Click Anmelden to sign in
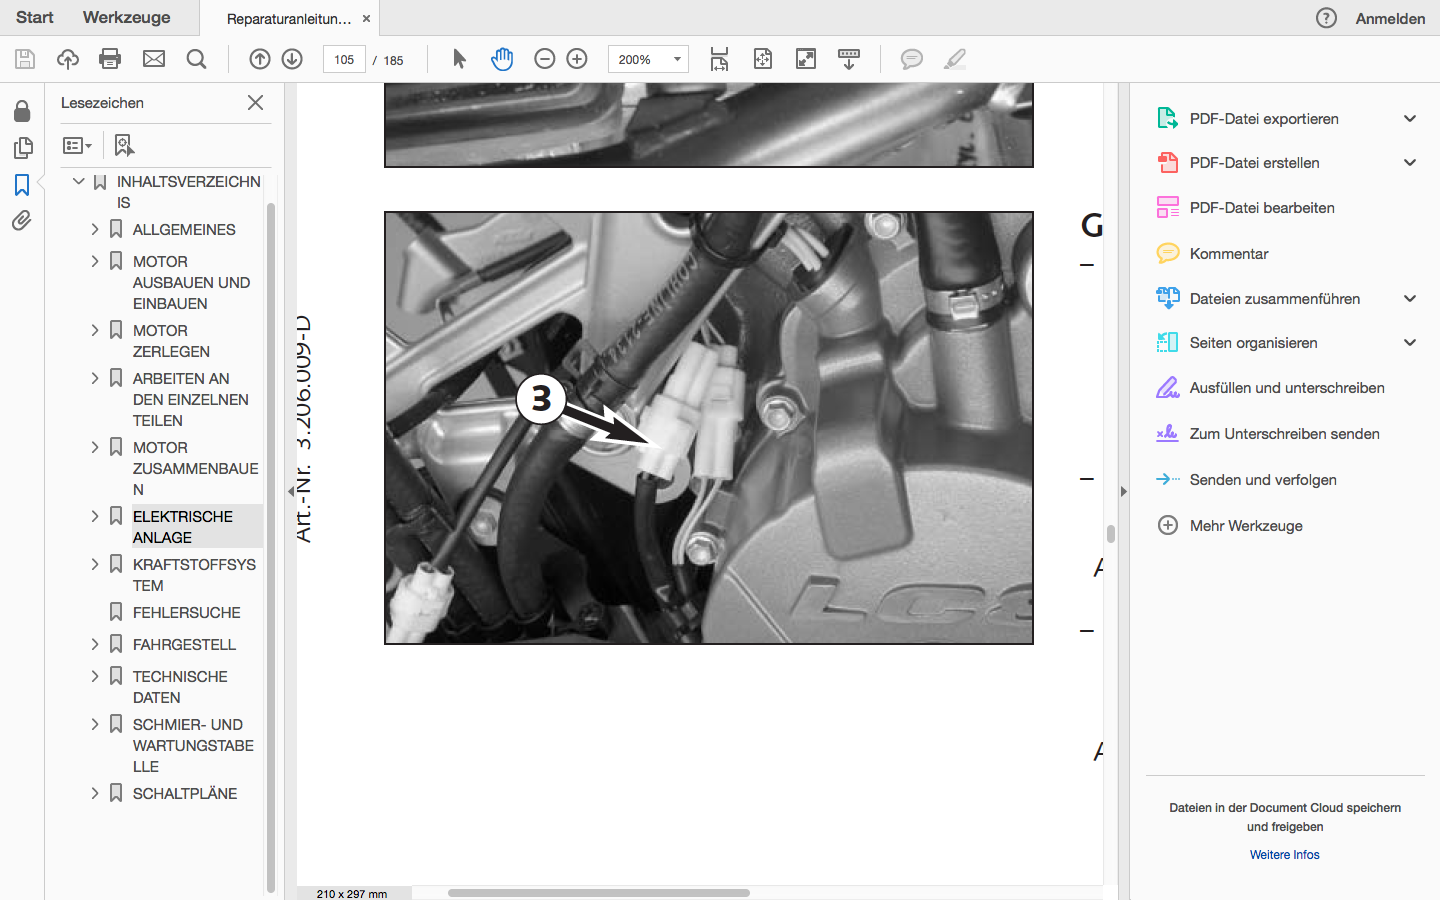This screenshot has width=1440, height=900. pos(1390,18)
